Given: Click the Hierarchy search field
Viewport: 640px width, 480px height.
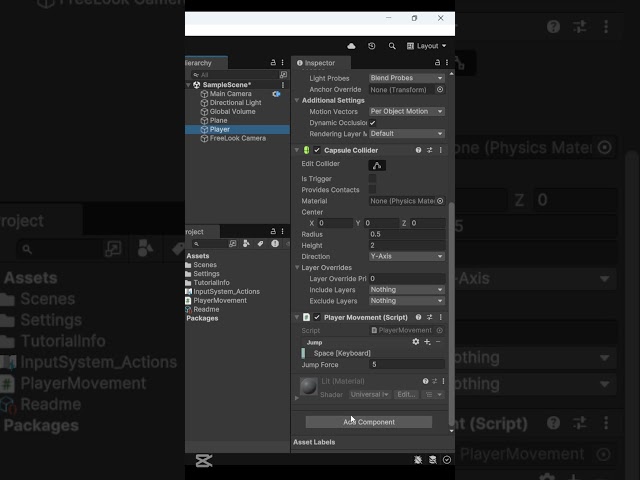Looking at the screenshot, I should coord(235,75).
